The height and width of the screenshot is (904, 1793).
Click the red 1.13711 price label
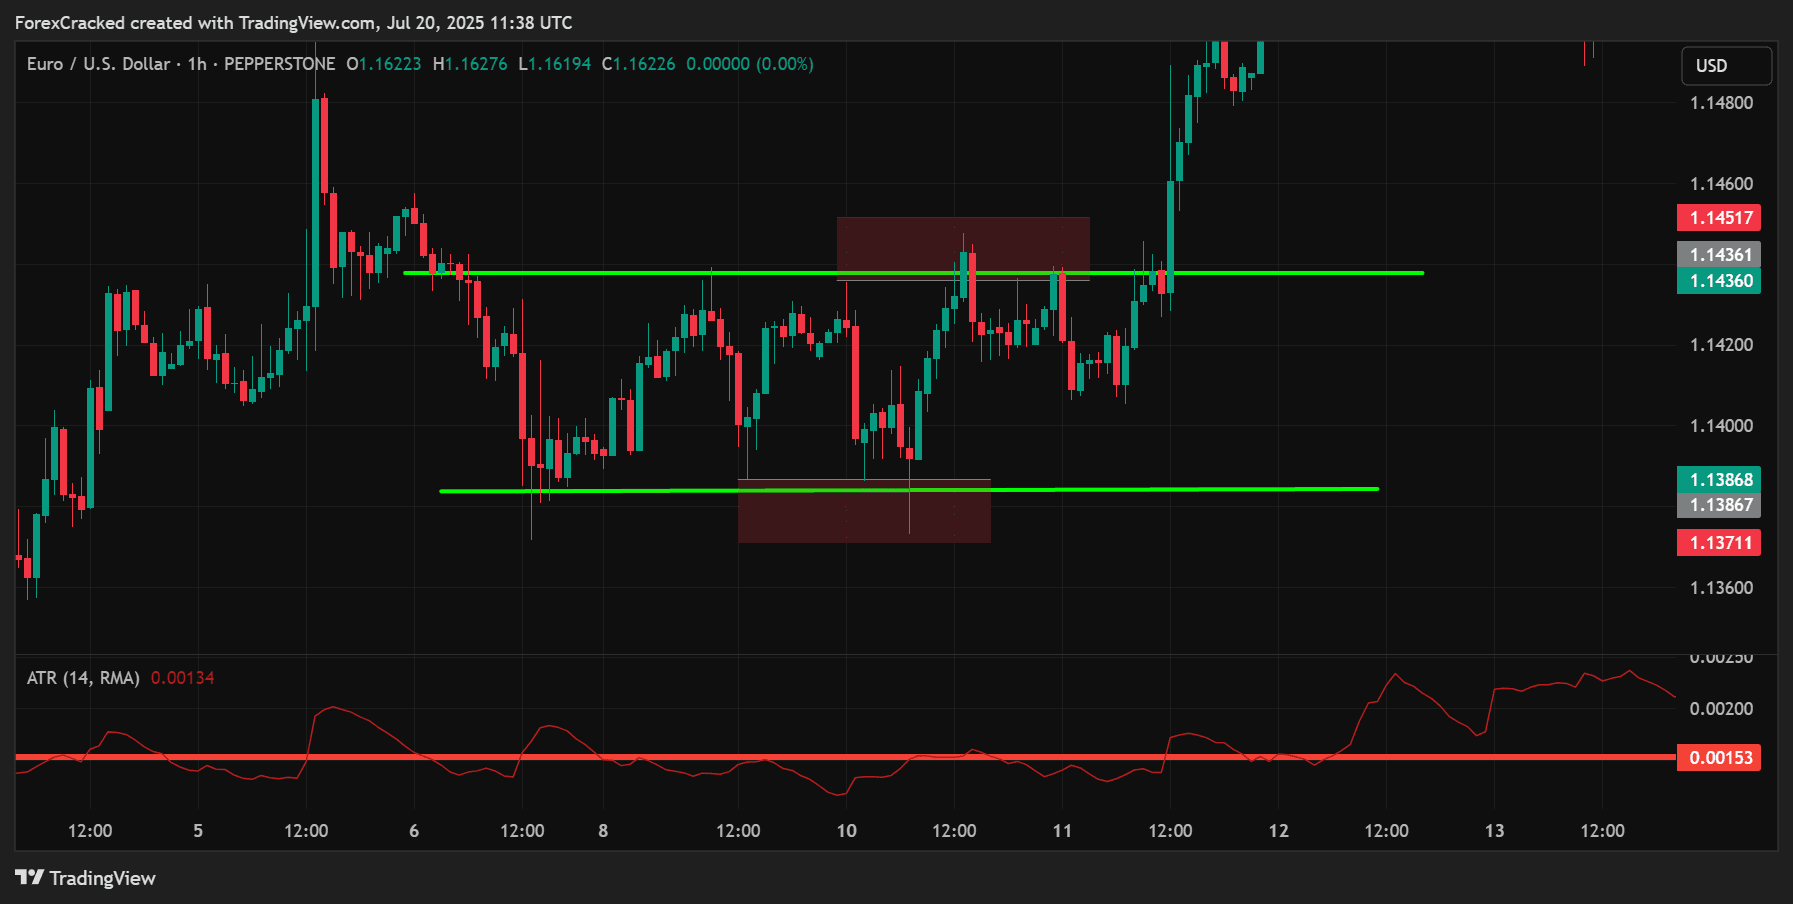(x=1719, y=543)
